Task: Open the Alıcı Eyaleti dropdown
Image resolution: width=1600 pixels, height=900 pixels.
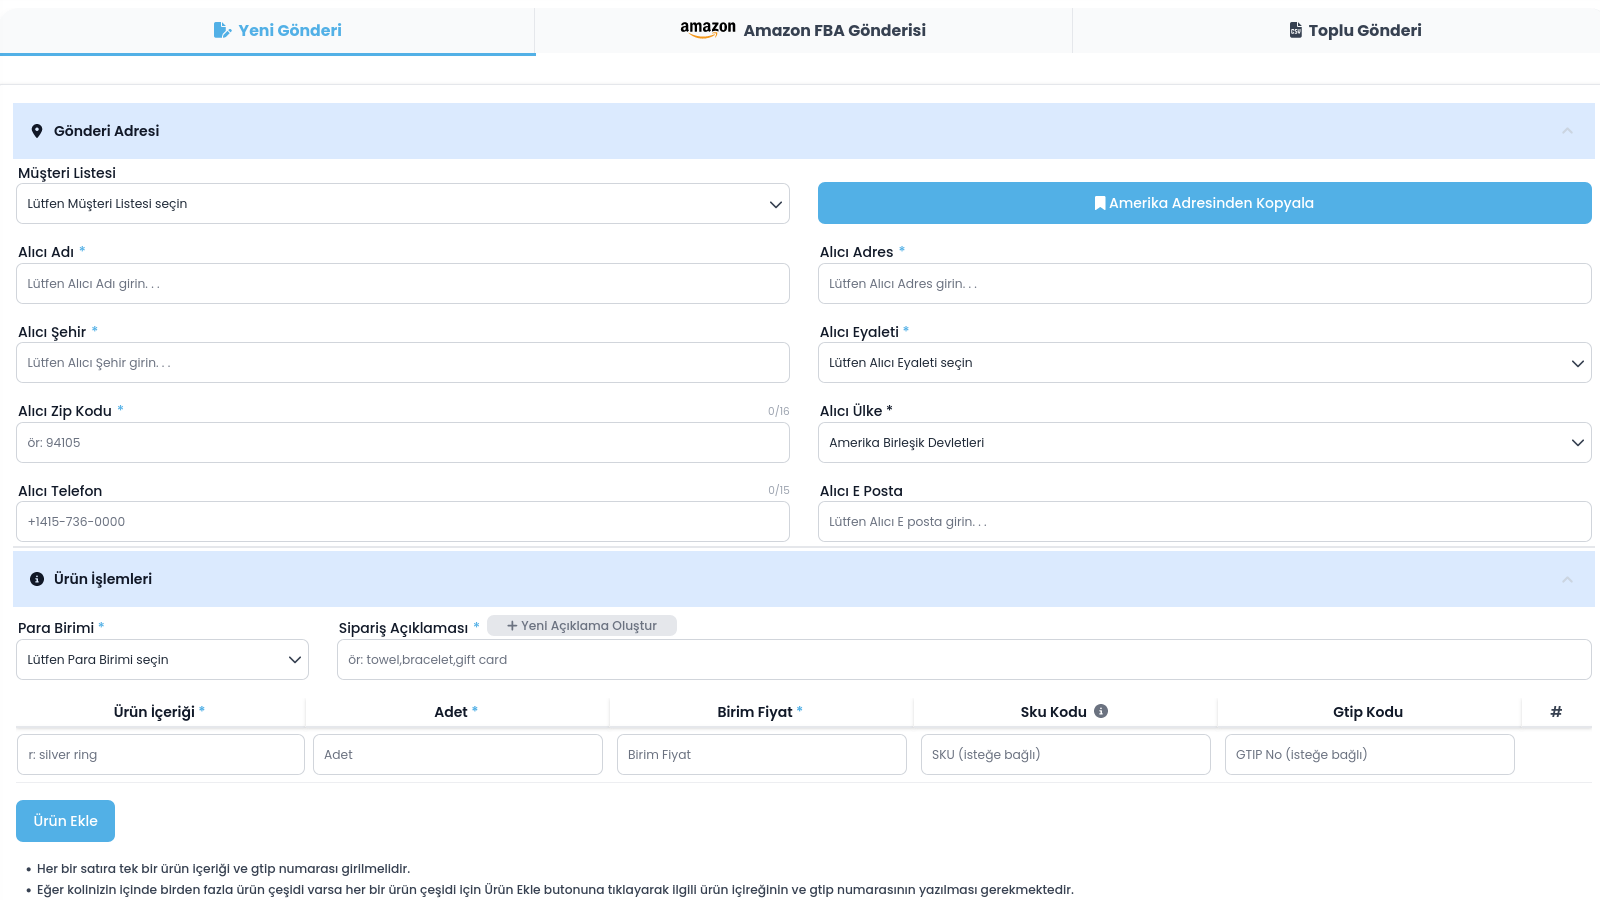Action: [x=1204, y=363]
